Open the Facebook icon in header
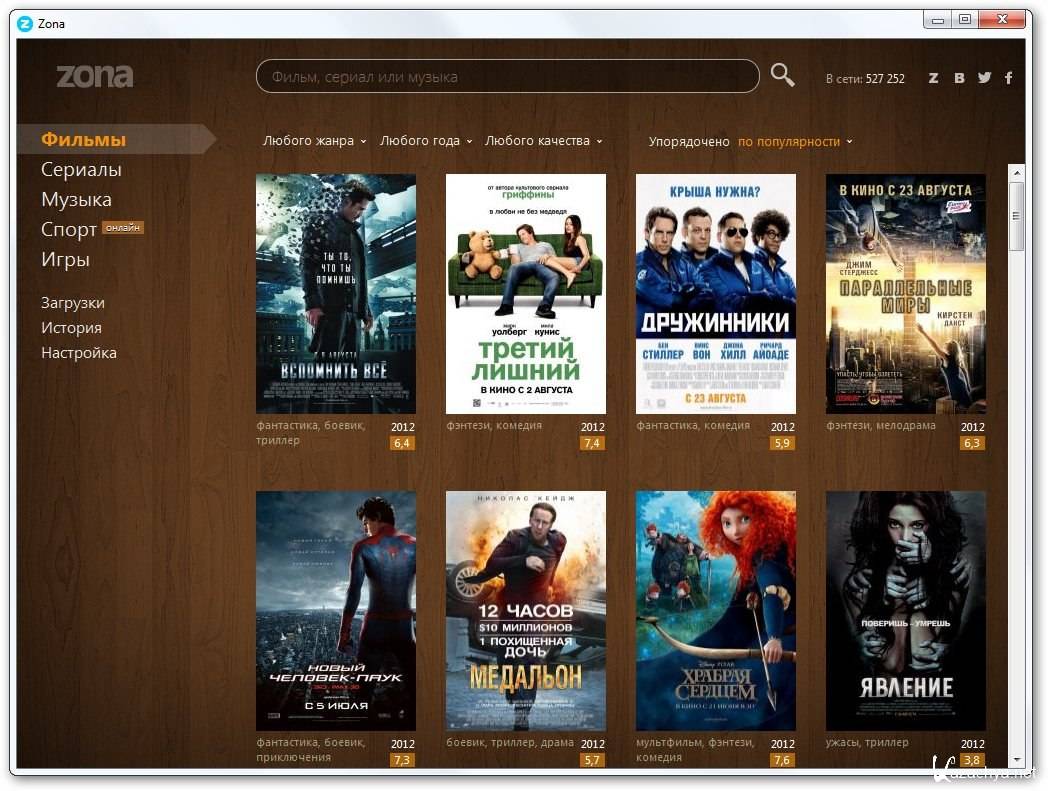Image resolution: width=1048 pixels, height=791 pixels. pos(1008,78)
